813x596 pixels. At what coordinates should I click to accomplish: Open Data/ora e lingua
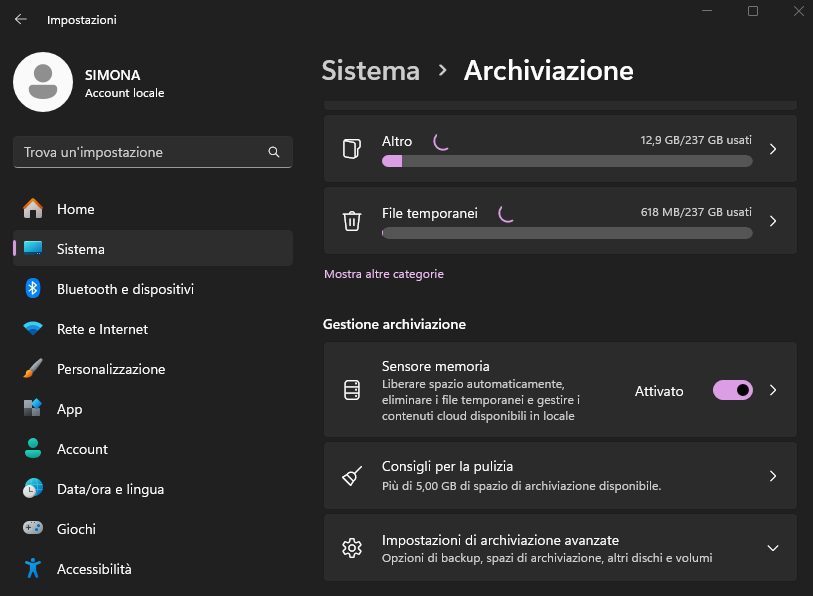click(153, 488)
